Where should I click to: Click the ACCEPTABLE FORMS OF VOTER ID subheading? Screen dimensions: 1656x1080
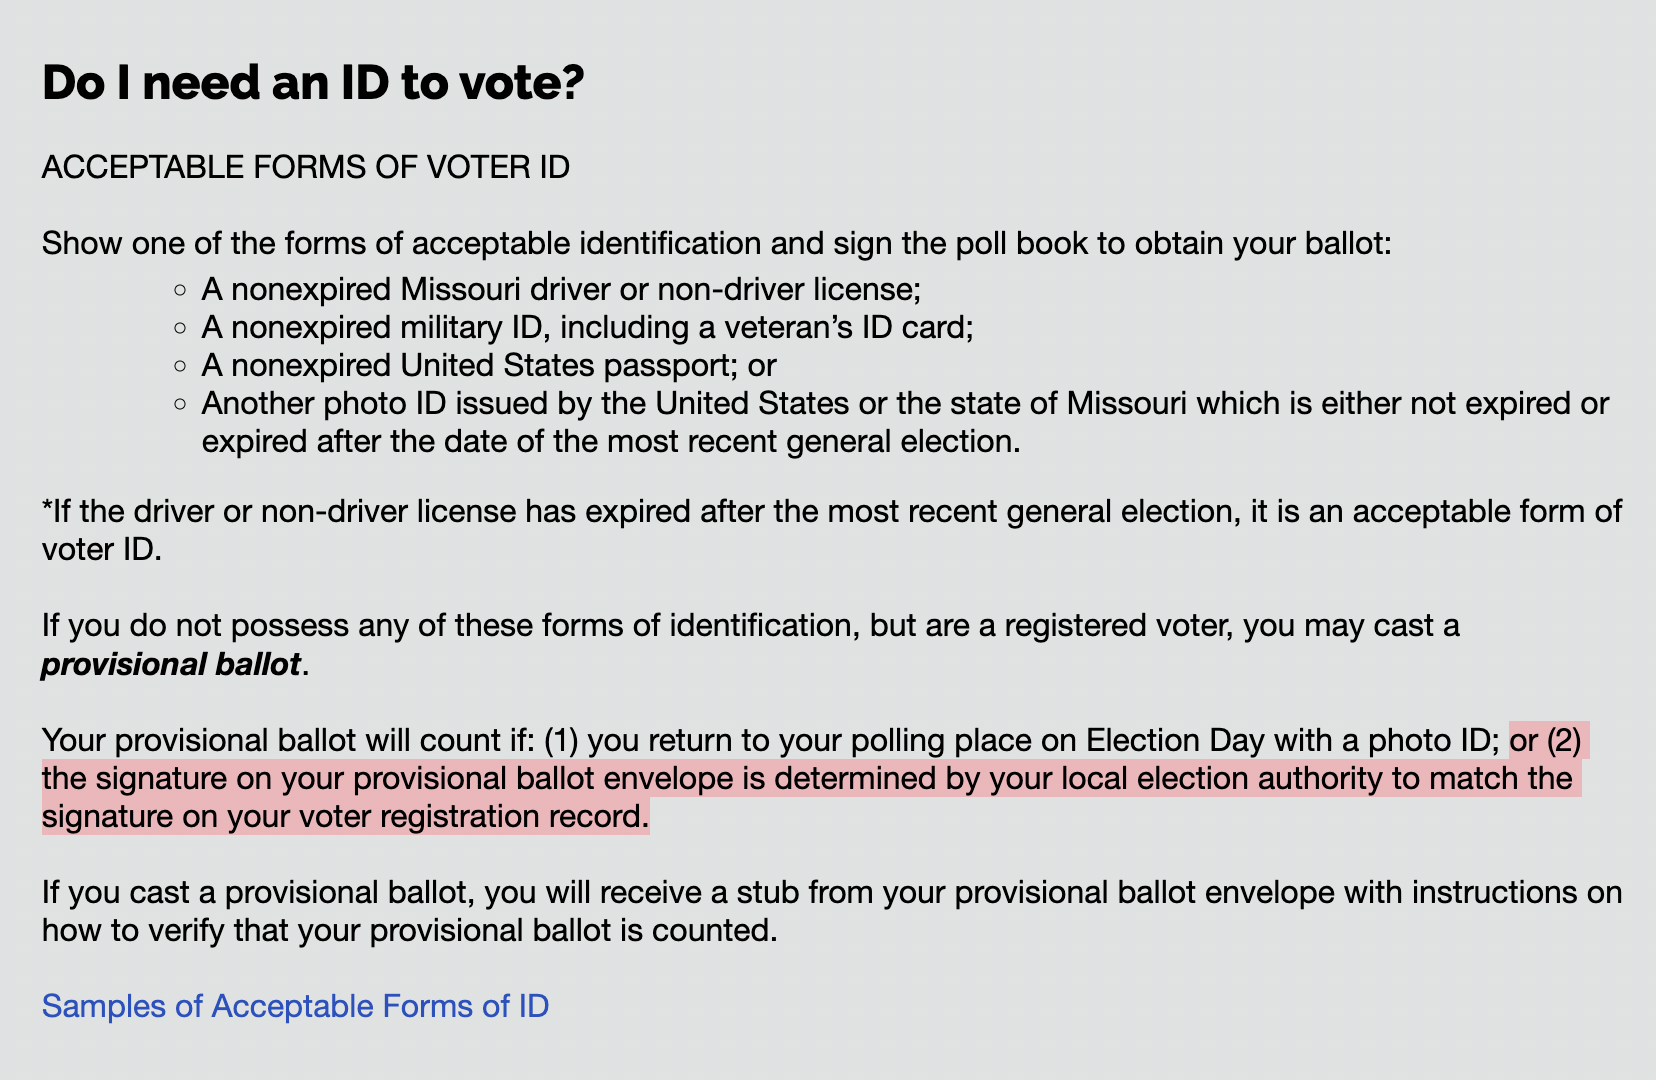tap(305, 167)
